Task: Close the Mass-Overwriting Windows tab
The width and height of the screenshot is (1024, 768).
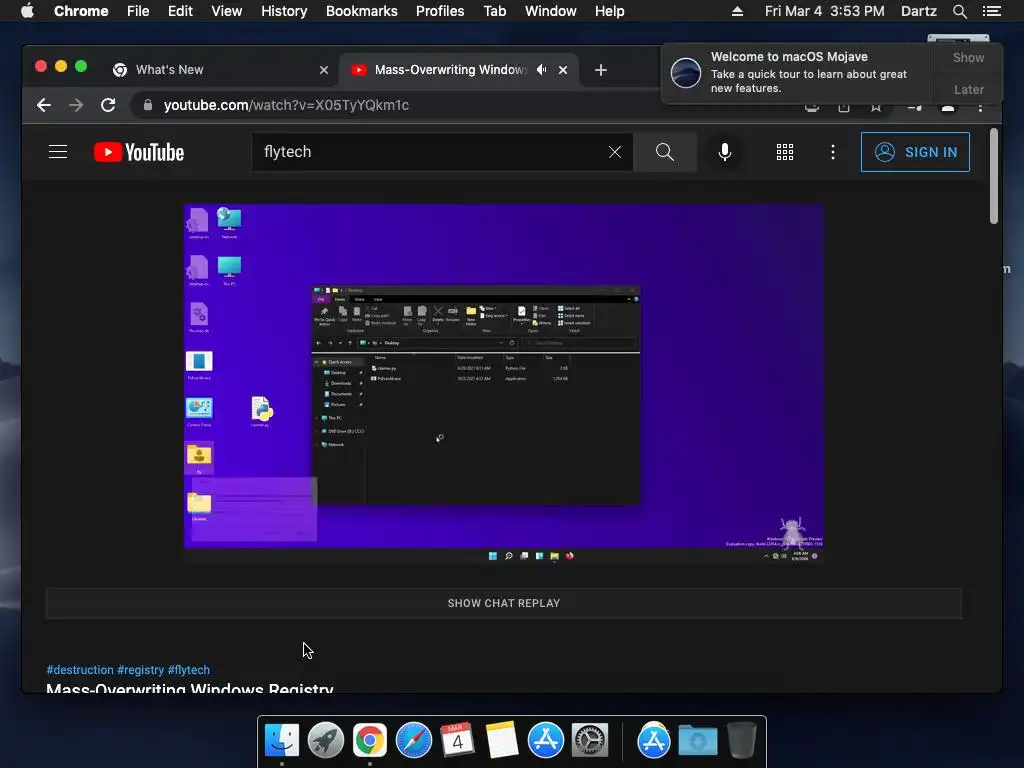Action: click(x=563, y=70)
